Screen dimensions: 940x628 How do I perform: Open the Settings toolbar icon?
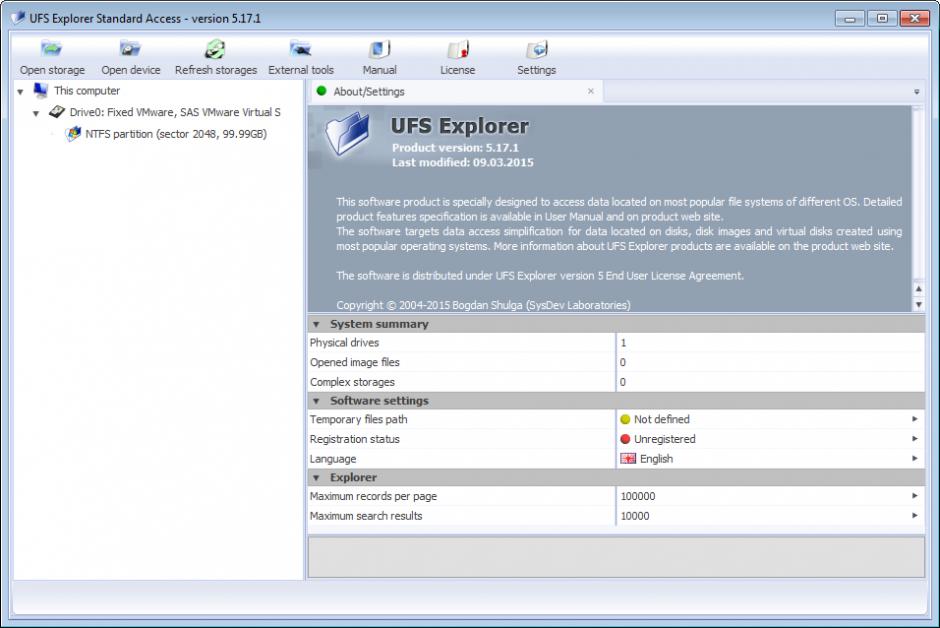(x=537, y=49)
